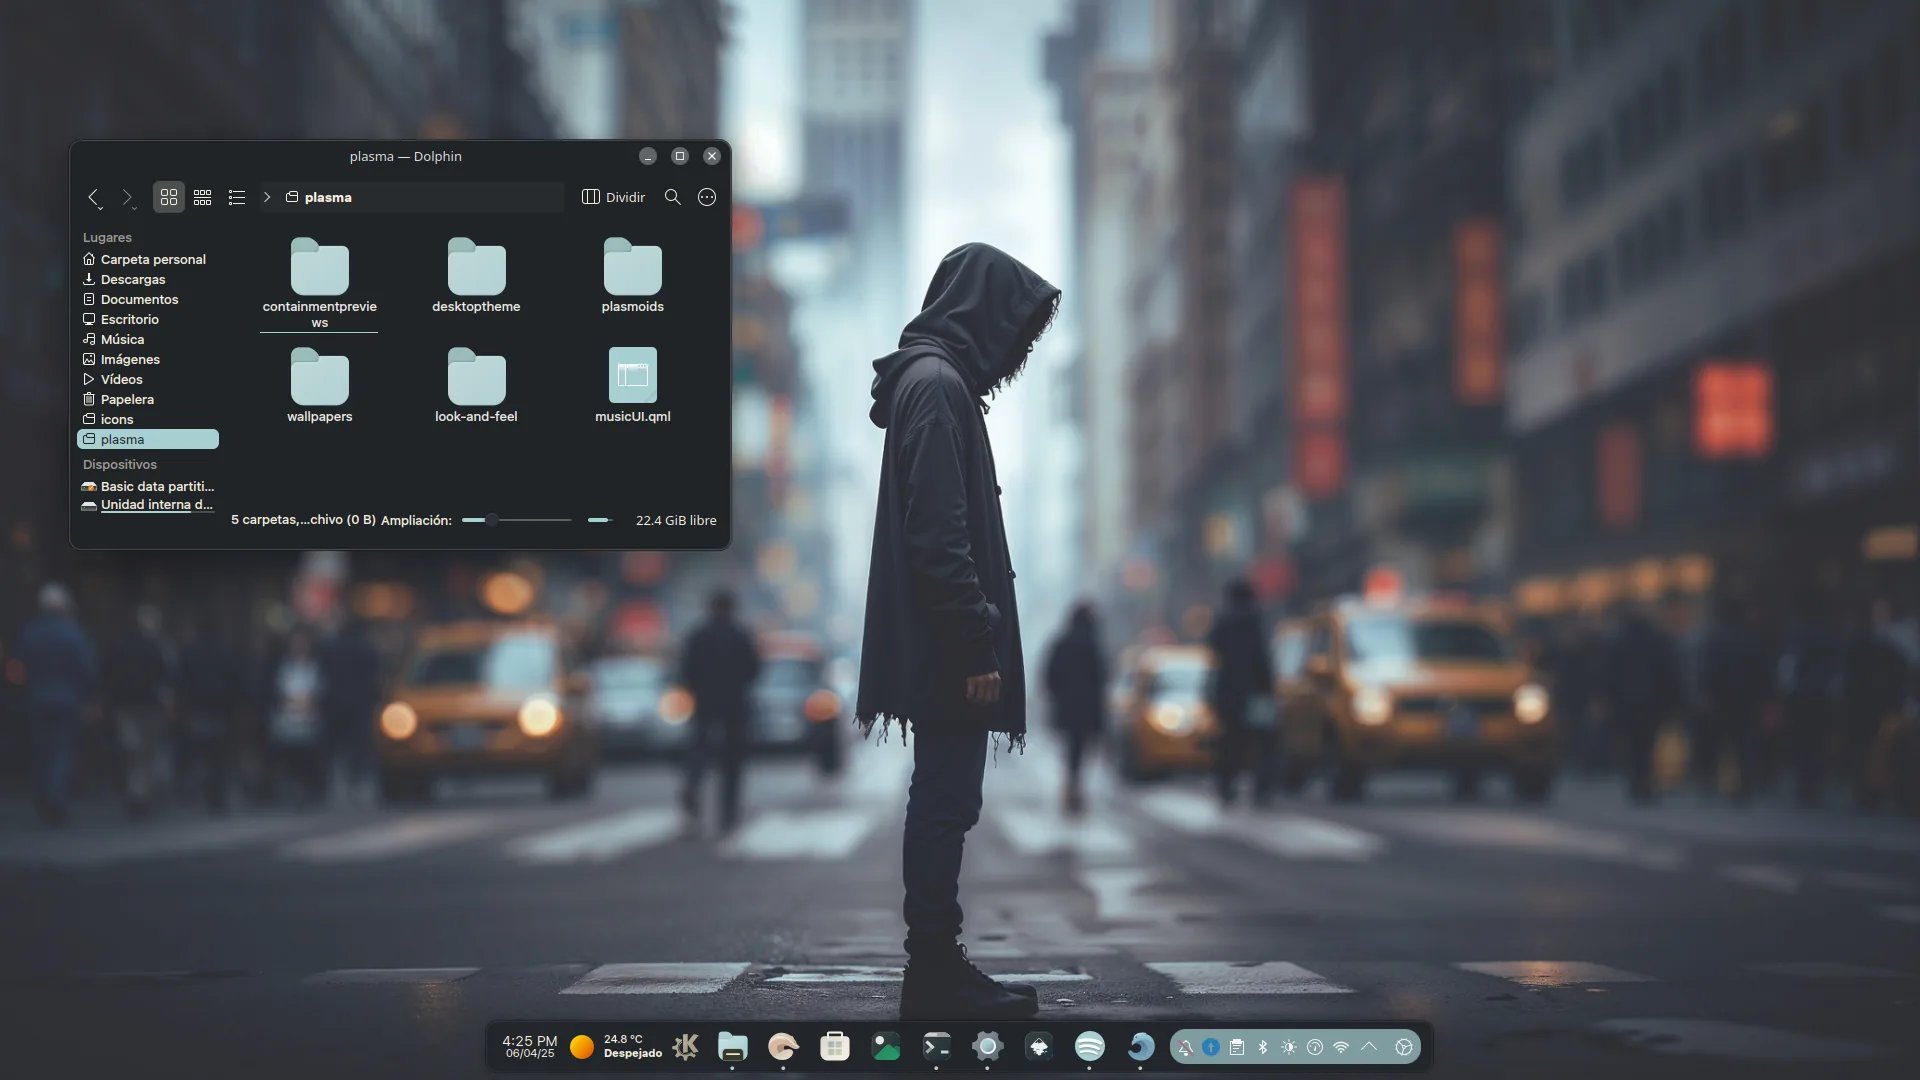Open Konsole terminal in dock
Viewport: 1920px width, 1080px height.
[x=937, y=1047]
